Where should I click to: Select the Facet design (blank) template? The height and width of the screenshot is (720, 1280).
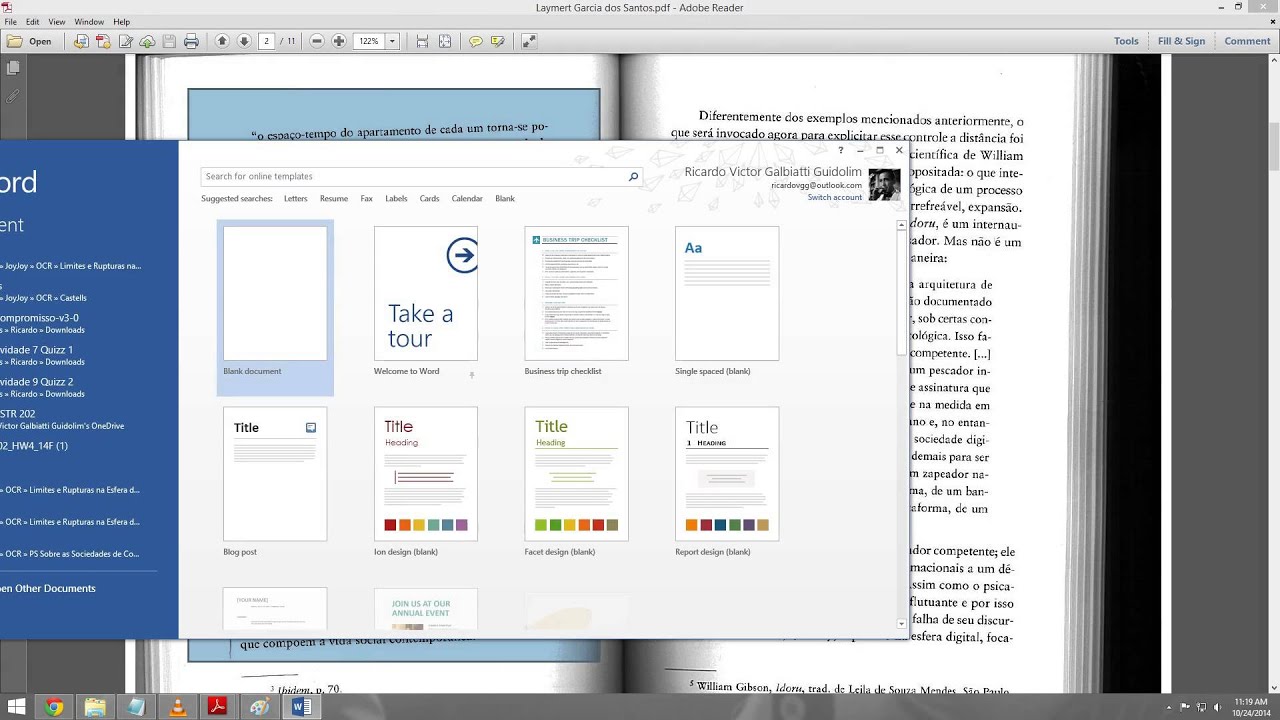[576, 481]
